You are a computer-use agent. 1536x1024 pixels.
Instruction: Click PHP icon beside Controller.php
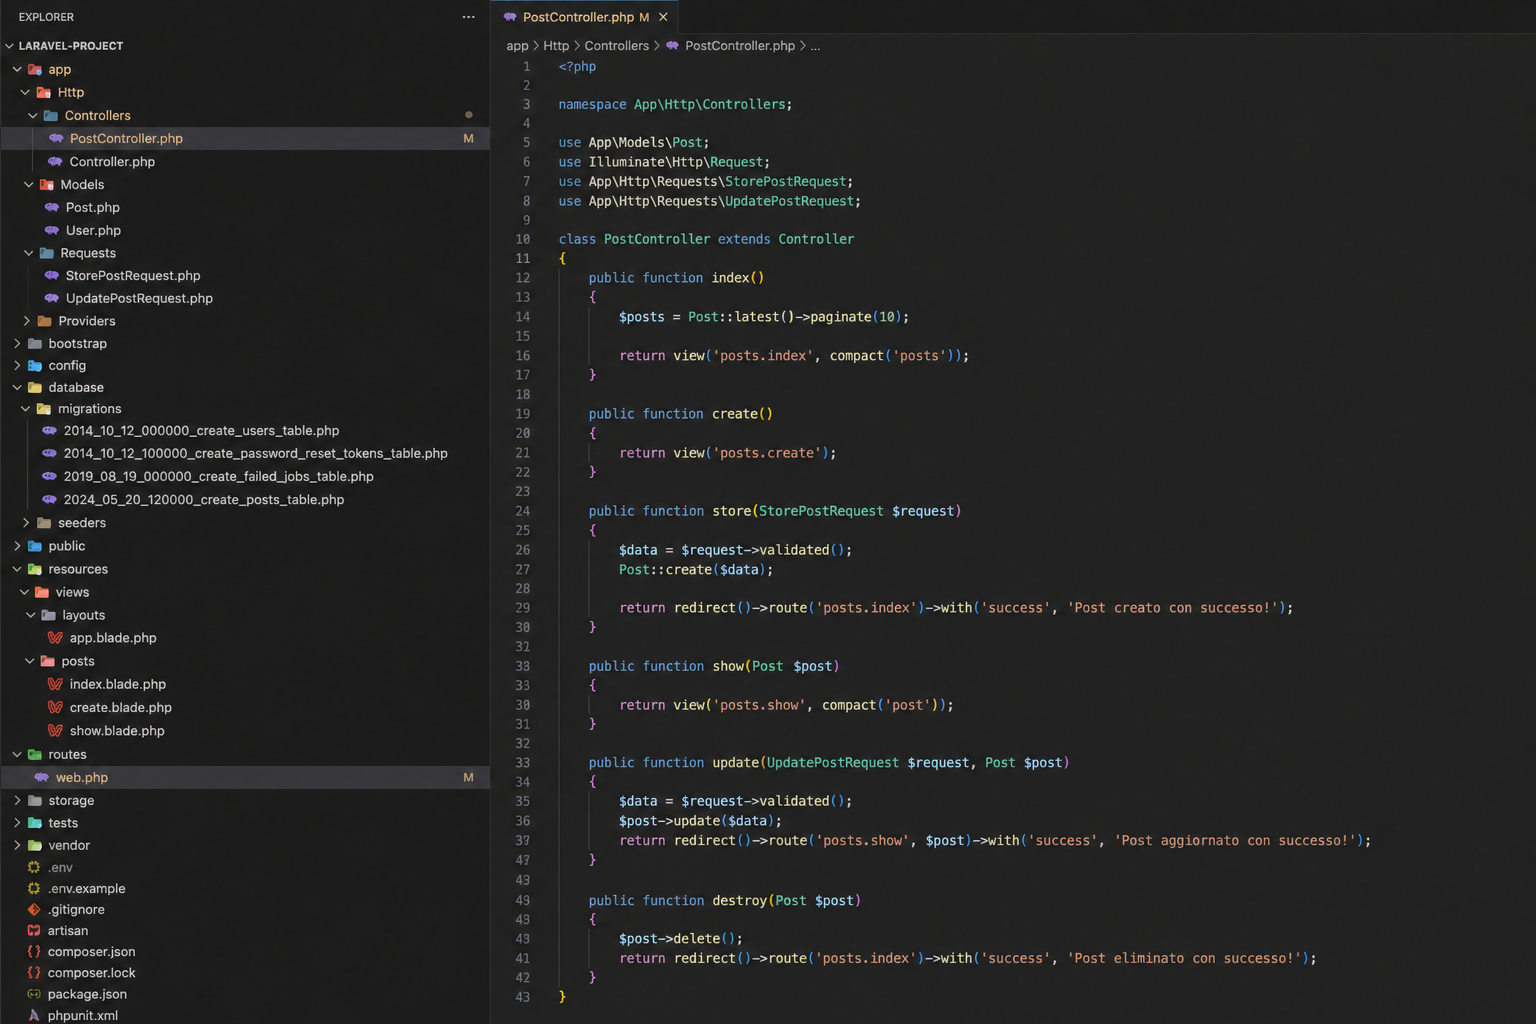(56, 161)
